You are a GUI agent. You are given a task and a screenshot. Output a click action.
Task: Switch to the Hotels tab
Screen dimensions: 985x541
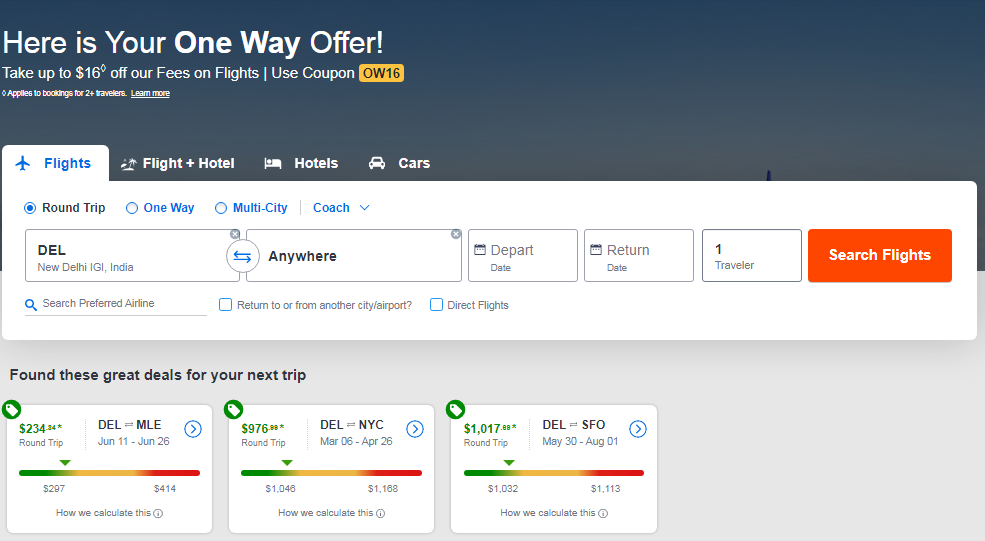pyautogui.click(x=301, y=163)
